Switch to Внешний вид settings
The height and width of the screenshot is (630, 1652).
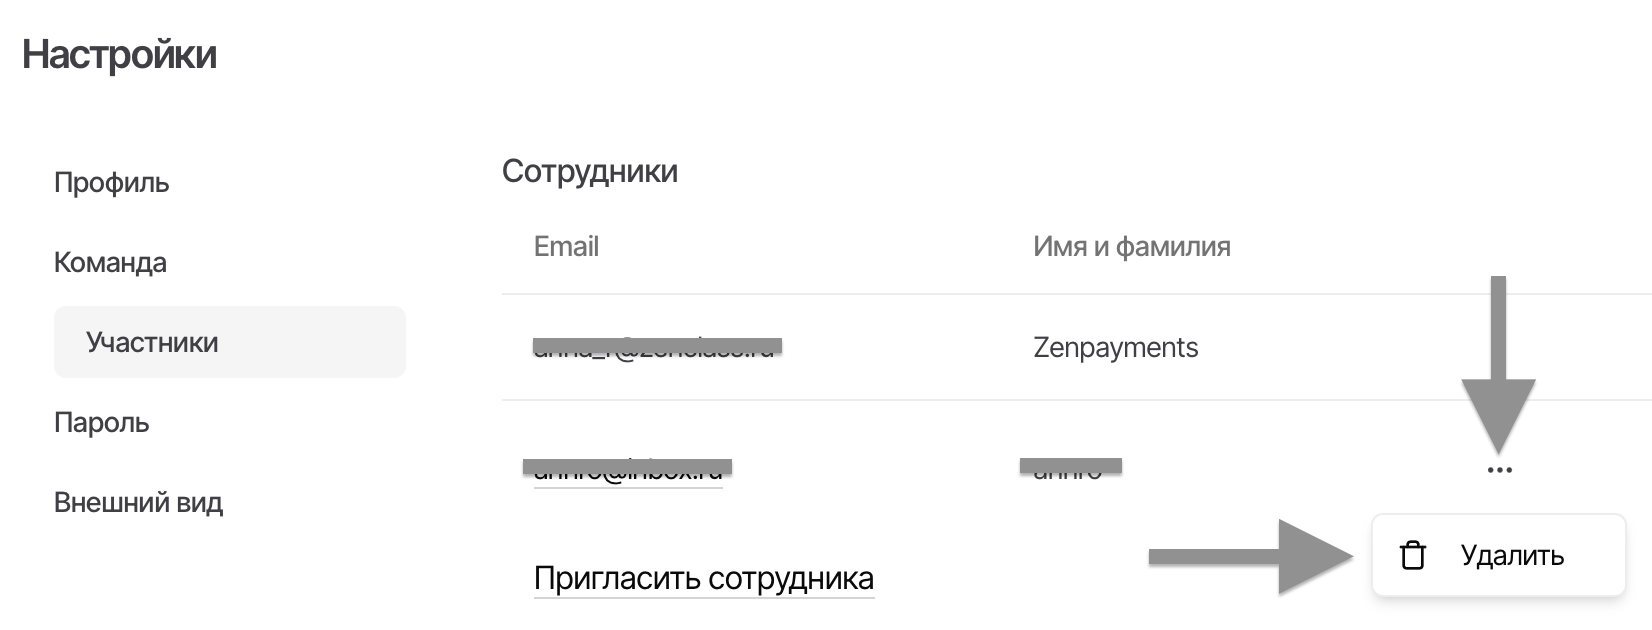pos(138,503)
